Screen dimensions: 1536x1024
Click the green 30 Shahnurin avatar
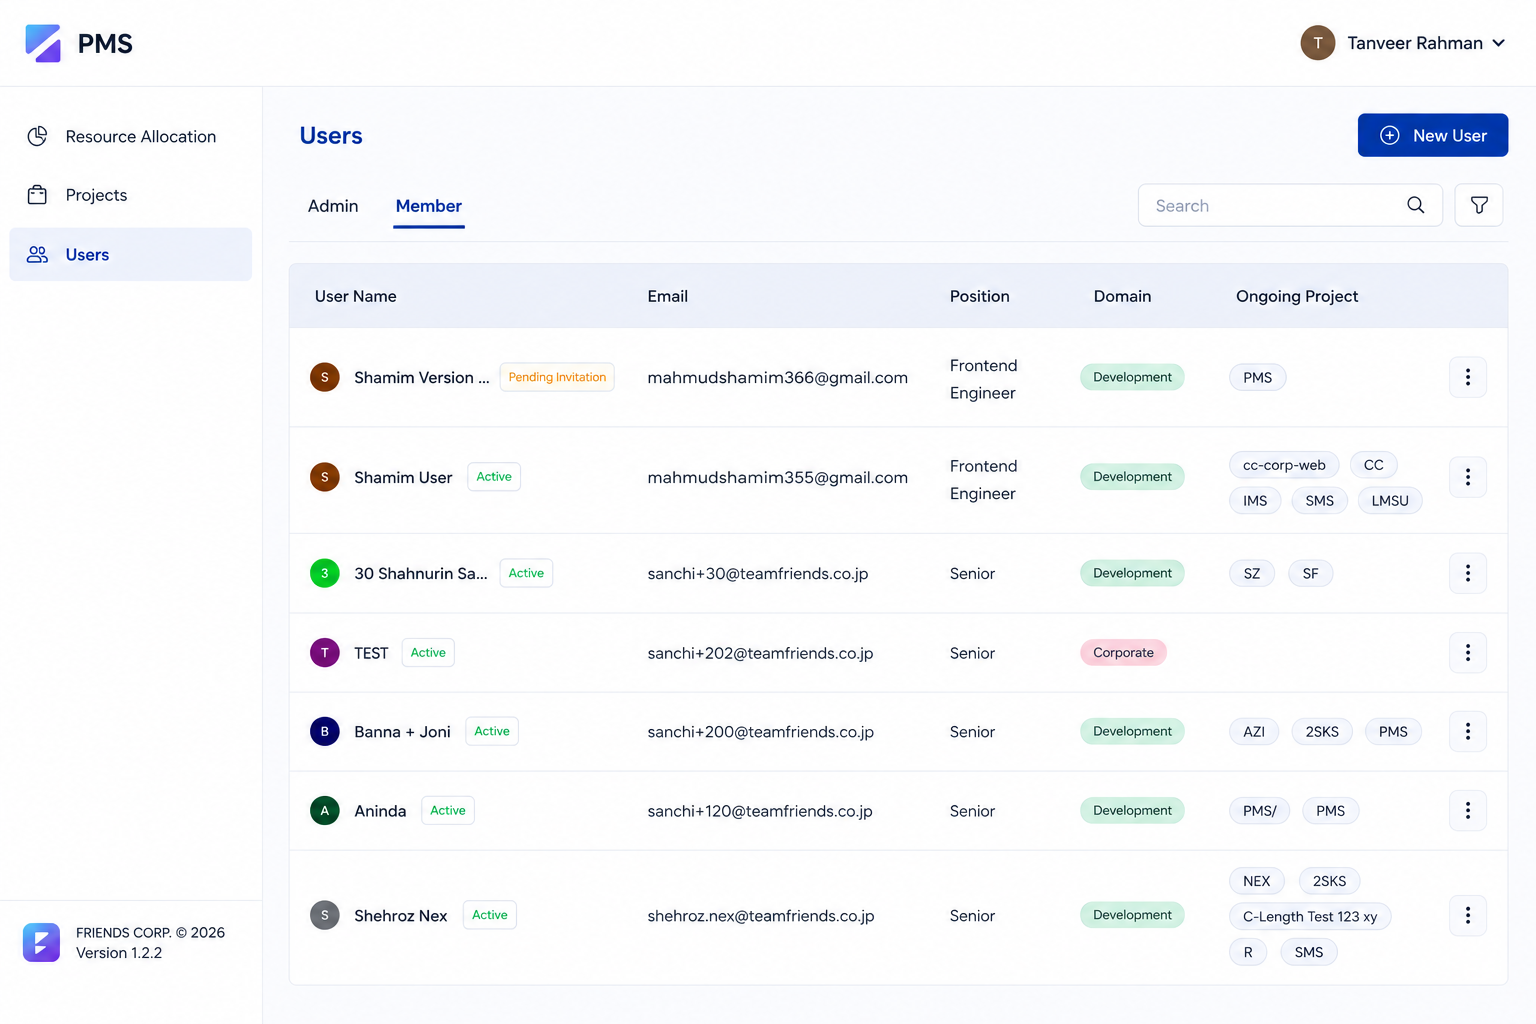click(324, 573)
